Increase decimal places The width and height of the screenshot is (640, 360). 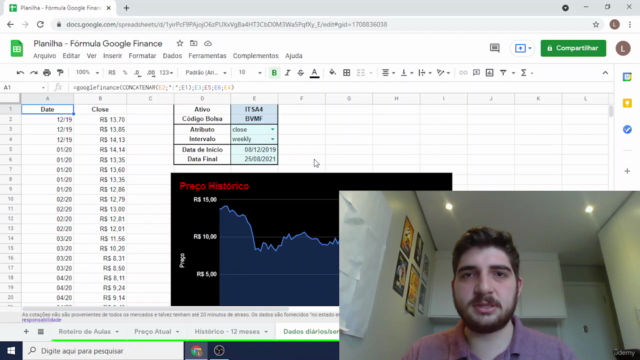tap(151, 73)
